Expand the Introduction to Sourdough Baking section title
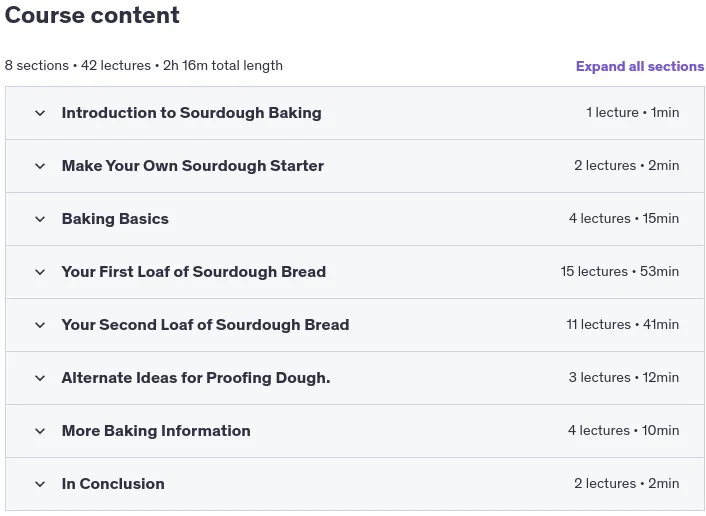This screenshot has height=516, width=706. pos(191,113)
